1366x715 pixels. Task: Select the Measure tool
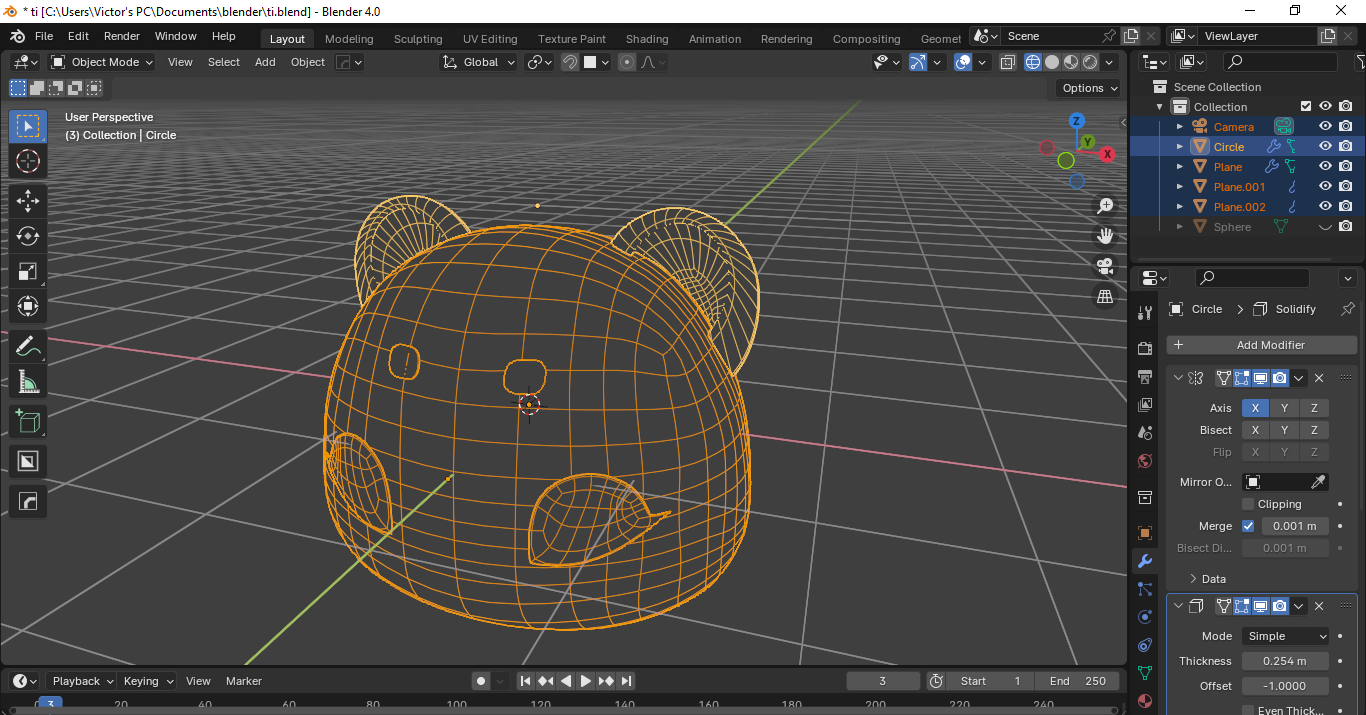(x=28, y=382)
